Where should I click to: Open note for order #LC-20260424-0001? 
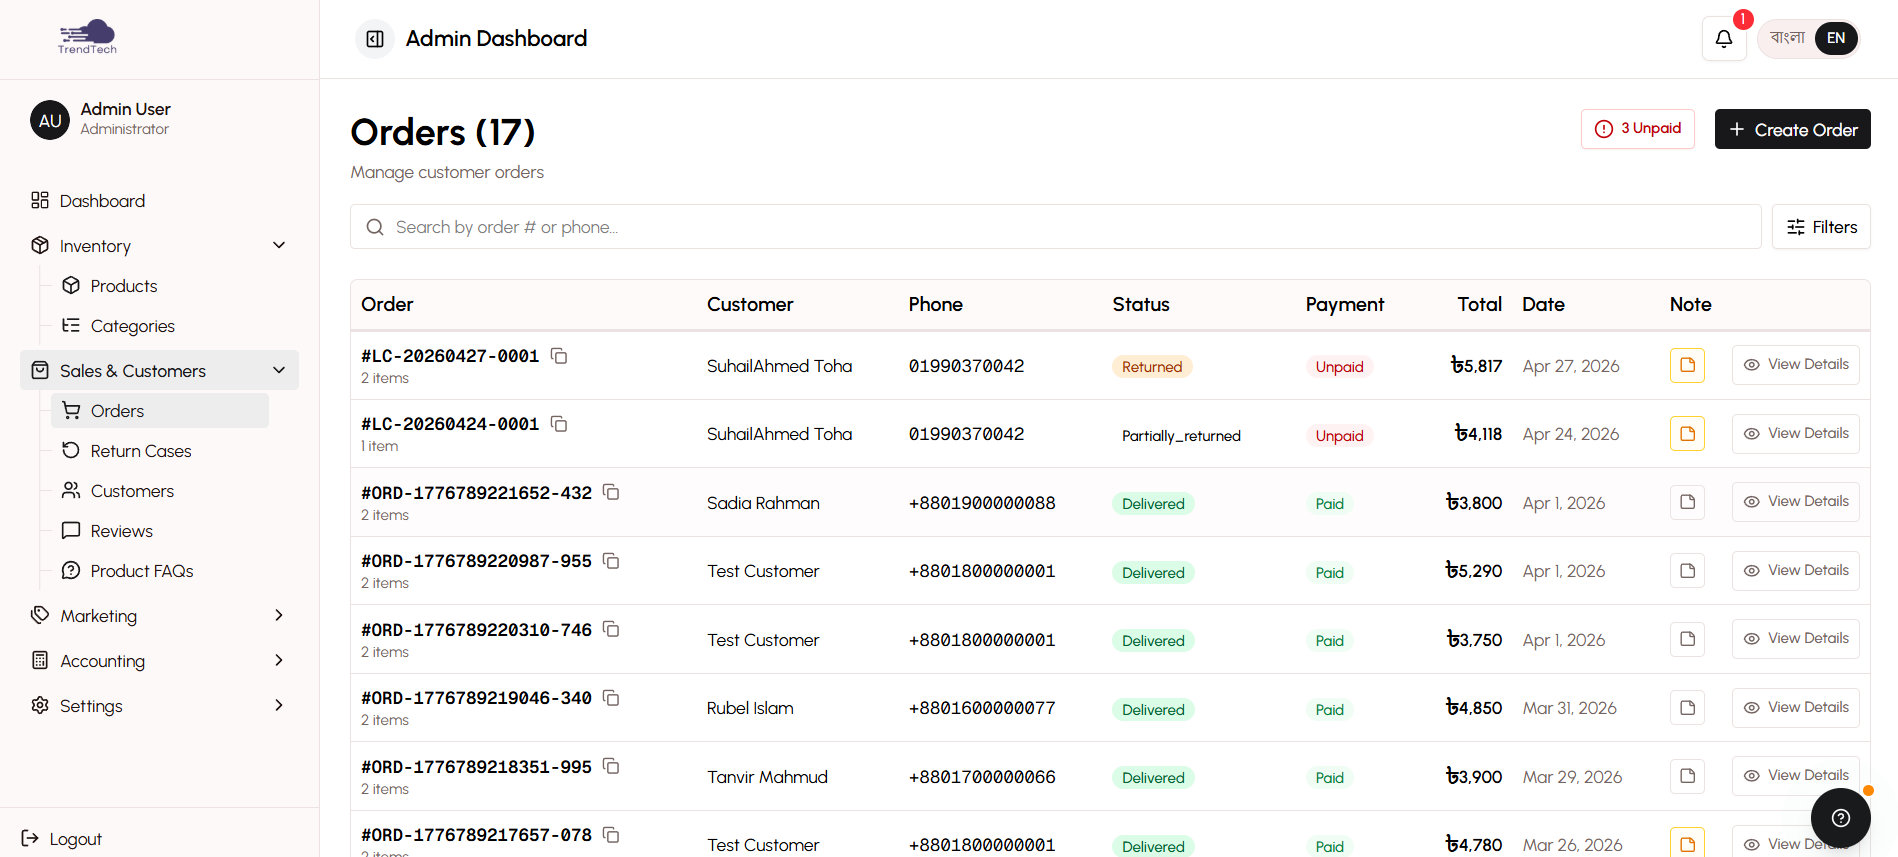coord(1686,434)
